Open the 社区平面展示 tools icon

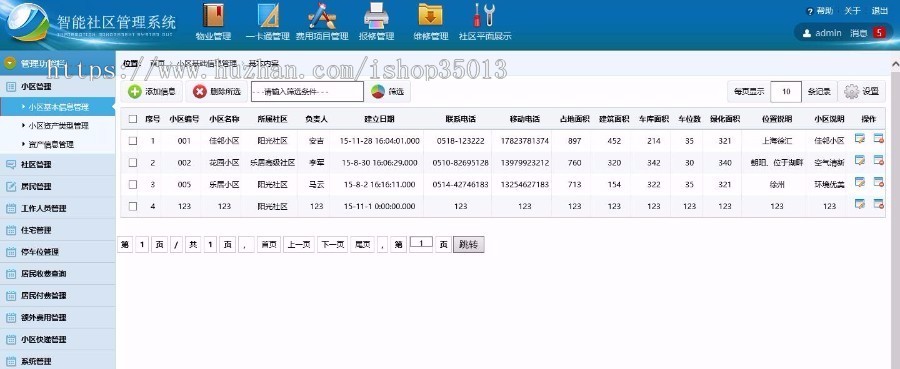(484, 16)
